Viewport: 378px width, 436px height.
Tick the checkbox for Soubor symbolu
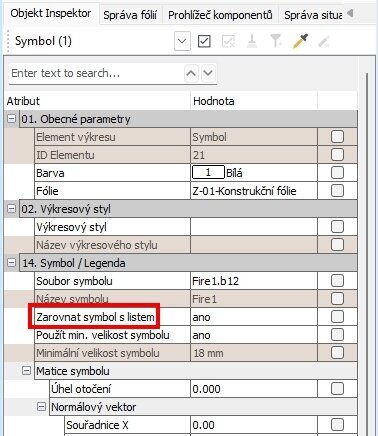pyautogui.click(x=337, y=281)
